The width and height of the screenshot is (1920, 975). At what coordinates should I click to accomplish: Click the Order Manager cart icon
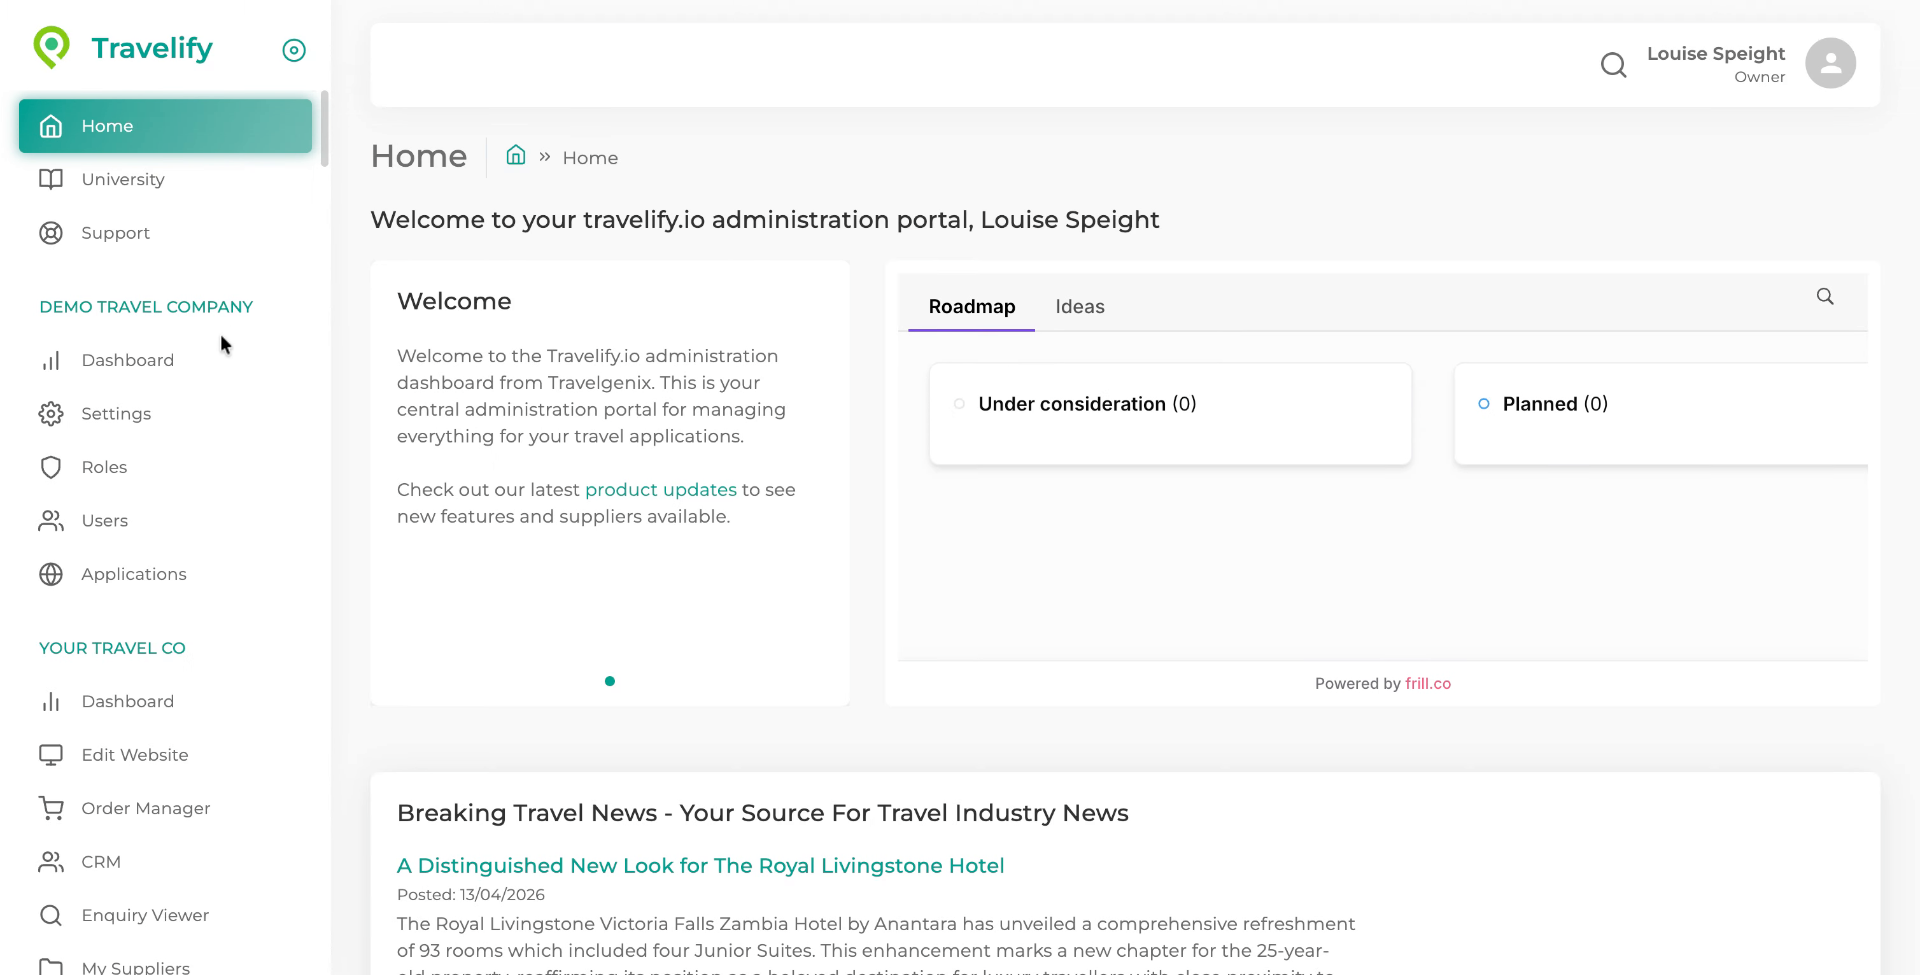[51, 808]
